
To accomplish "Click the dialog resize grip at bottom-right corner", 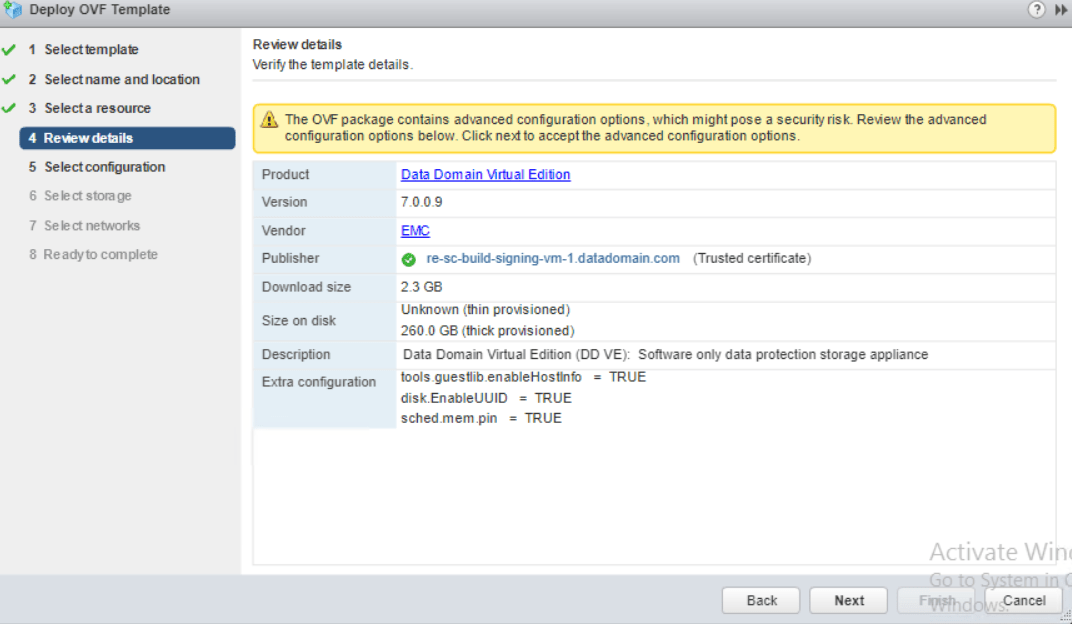I will click(1066, 617).
